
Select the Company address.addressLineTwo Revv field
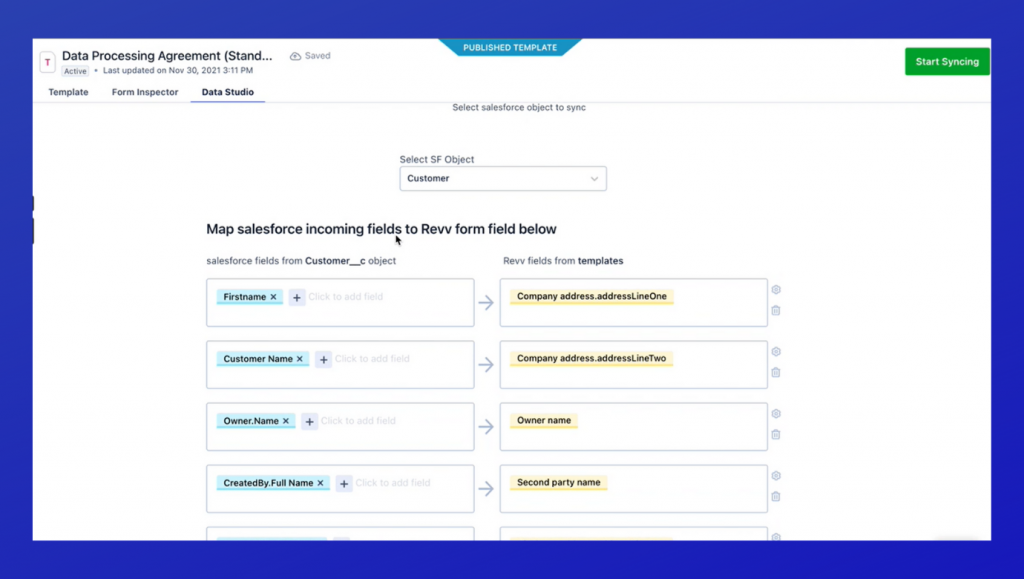click(x=592, y=358)
